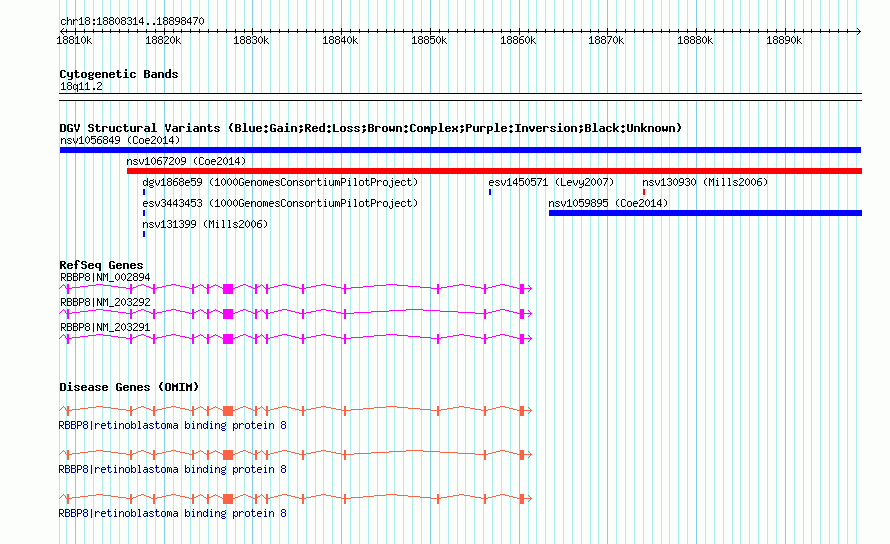Image resolution: width=890 pixels, height=544 pixels.
Task: Open the nsv1067209 (Coe2014) label
Action: pos(186,161)
